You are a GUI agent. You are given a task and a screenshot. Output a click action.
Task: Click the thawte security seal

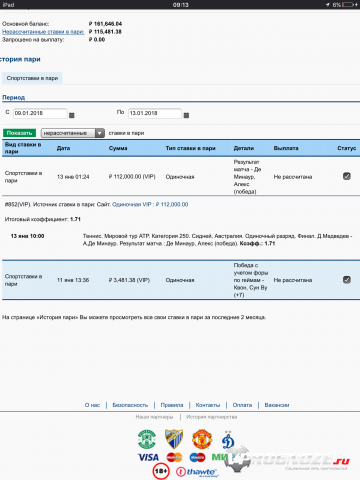(197, 472)
